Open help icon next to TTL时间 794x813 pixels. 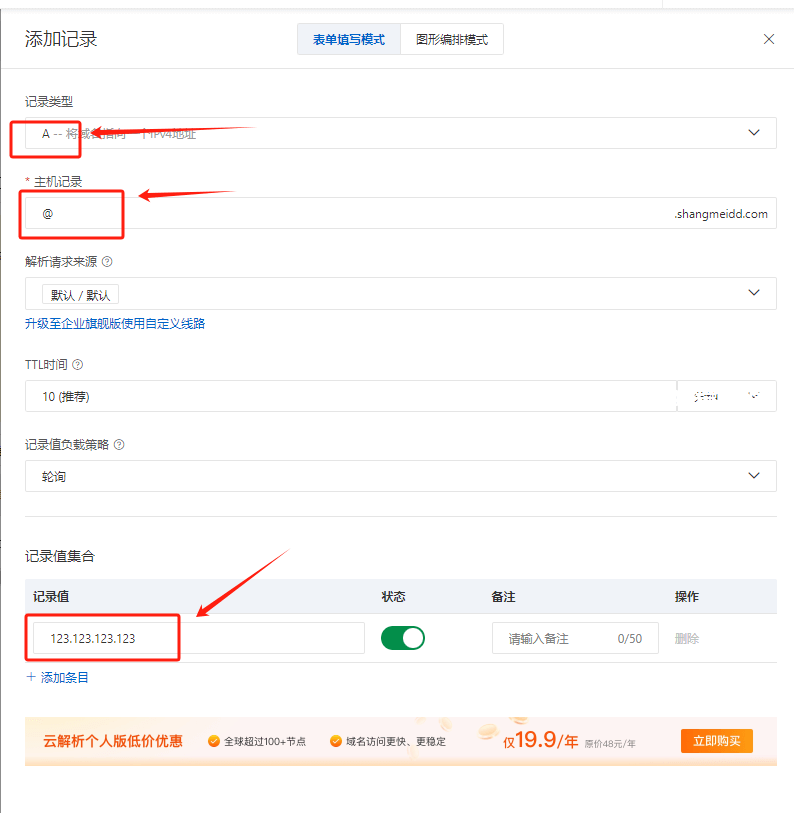(x=77, y=365)
